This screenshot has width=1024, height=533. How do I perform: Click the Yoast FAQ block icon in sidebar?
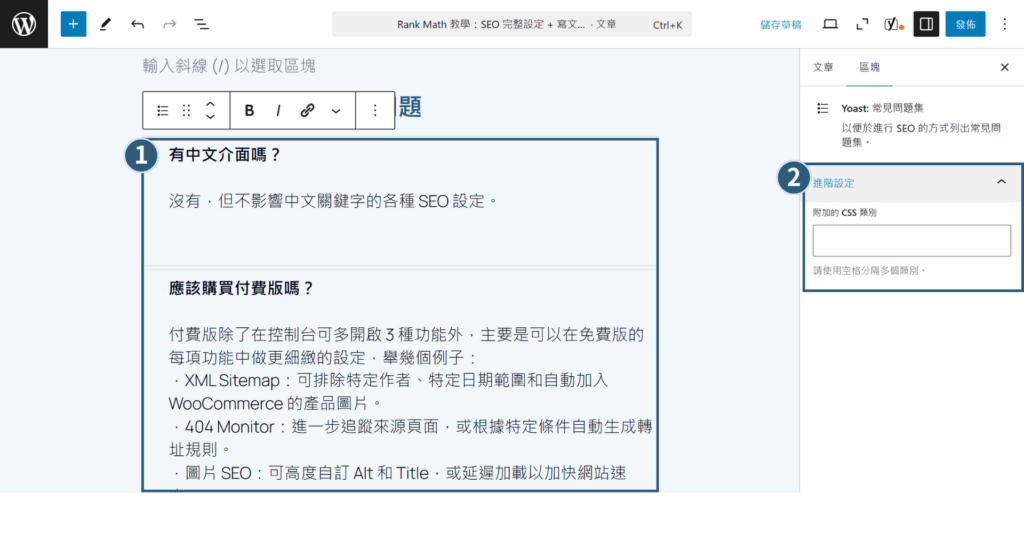(x=823, y=108)
